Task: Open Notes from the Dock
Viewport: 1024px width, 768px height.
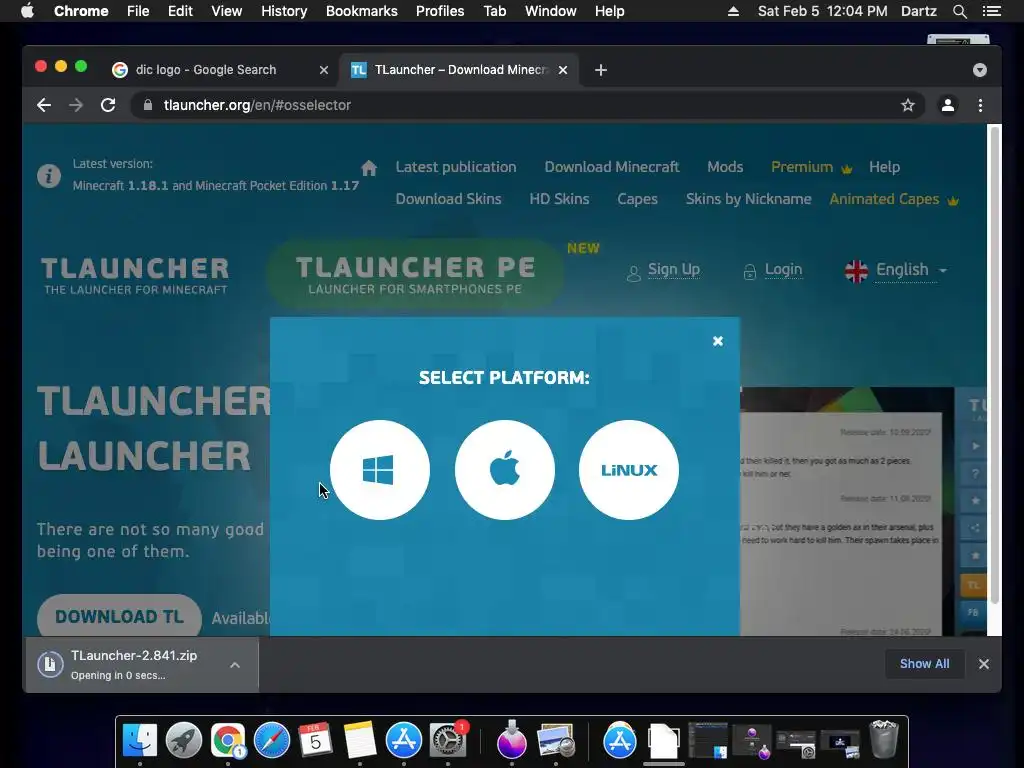Action: [360, 741]
